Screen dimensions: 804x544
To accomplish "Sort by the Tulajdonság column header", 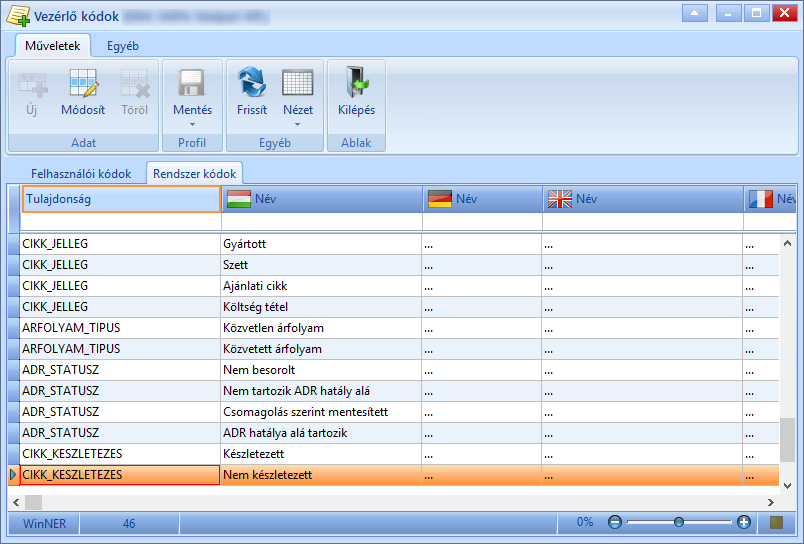I will [121, 199].
